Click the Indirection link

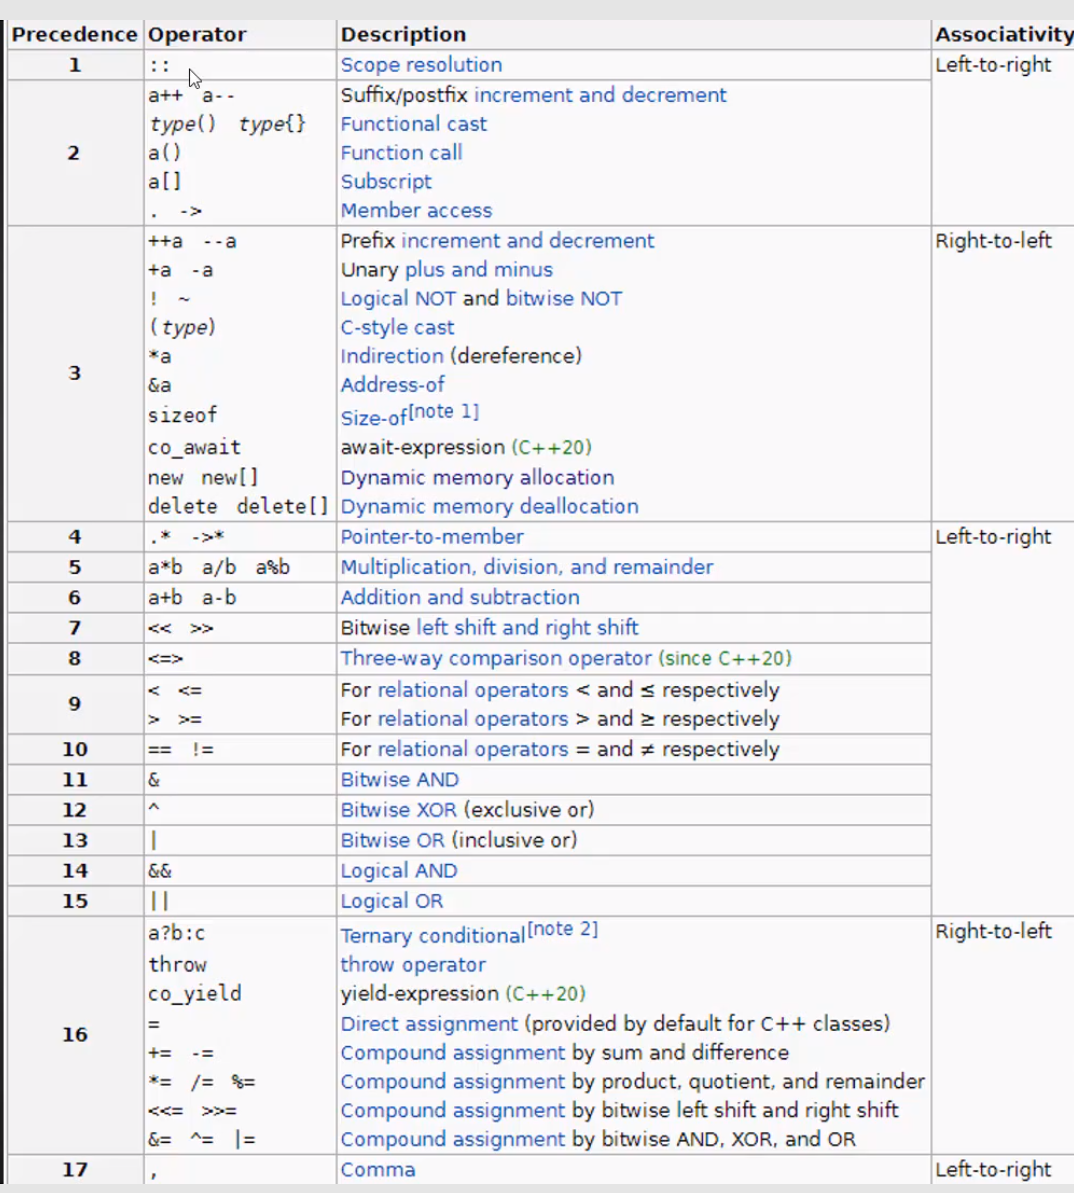click(x=392, y=357)
